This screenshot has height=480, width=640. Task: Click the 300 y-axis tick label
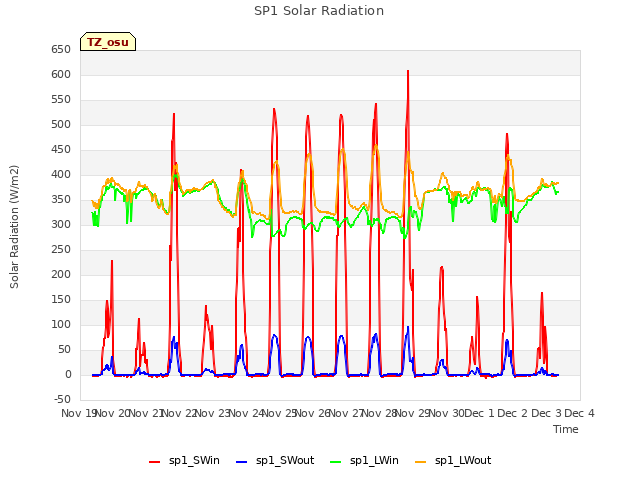pos(61,224)
